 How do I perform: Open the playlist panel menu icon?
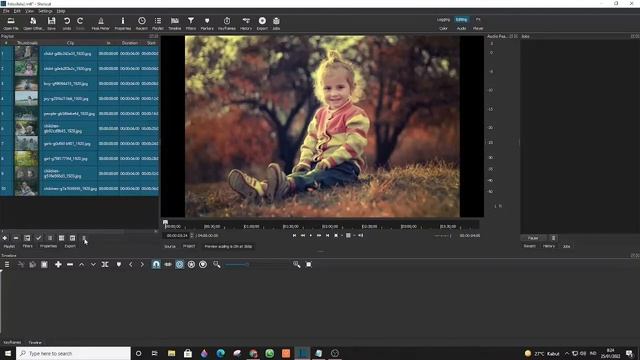tap(84, 238)
